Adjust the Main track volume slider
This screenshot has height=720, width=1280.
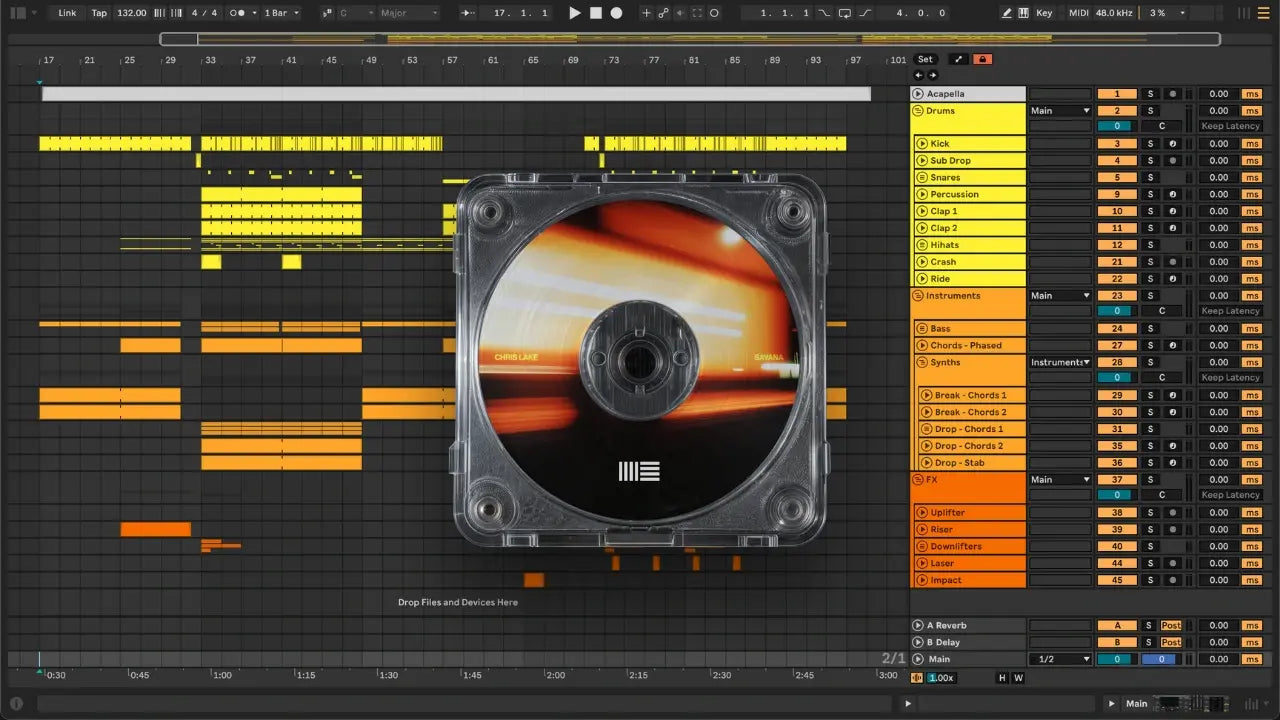click(x=1117, y=659)
